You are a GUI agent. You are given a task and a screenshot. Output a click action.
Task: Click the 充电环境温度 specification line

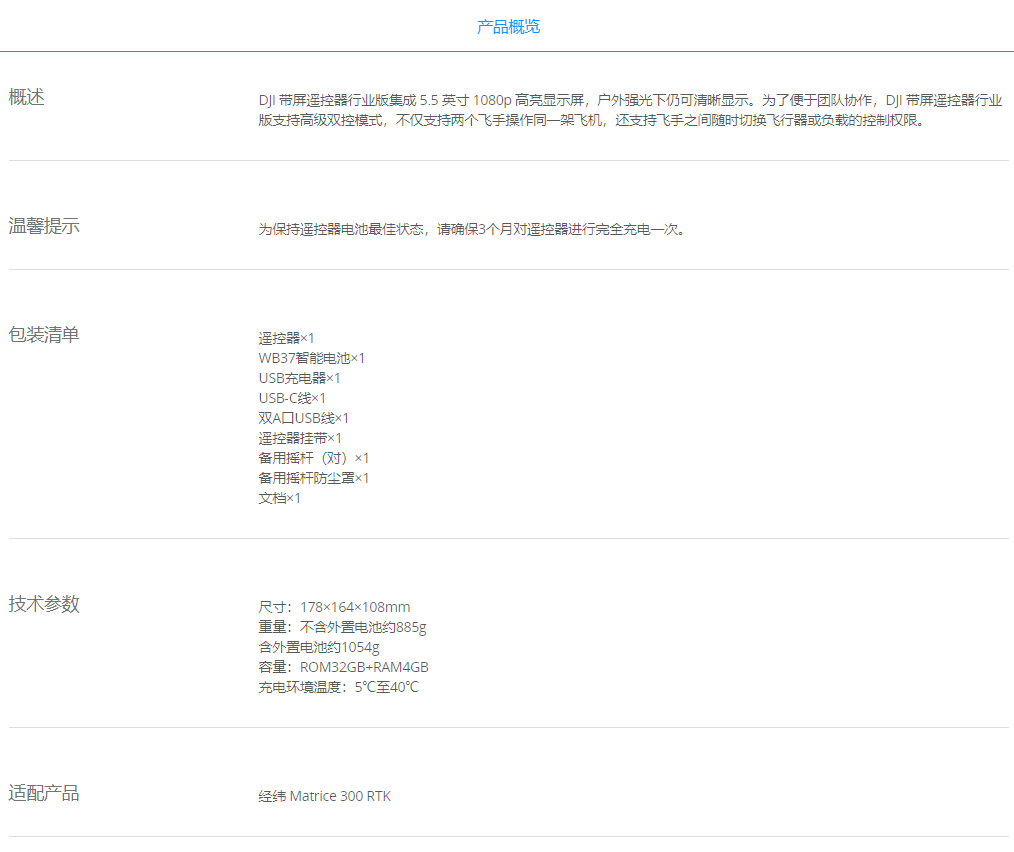click(x=338, y=687)
